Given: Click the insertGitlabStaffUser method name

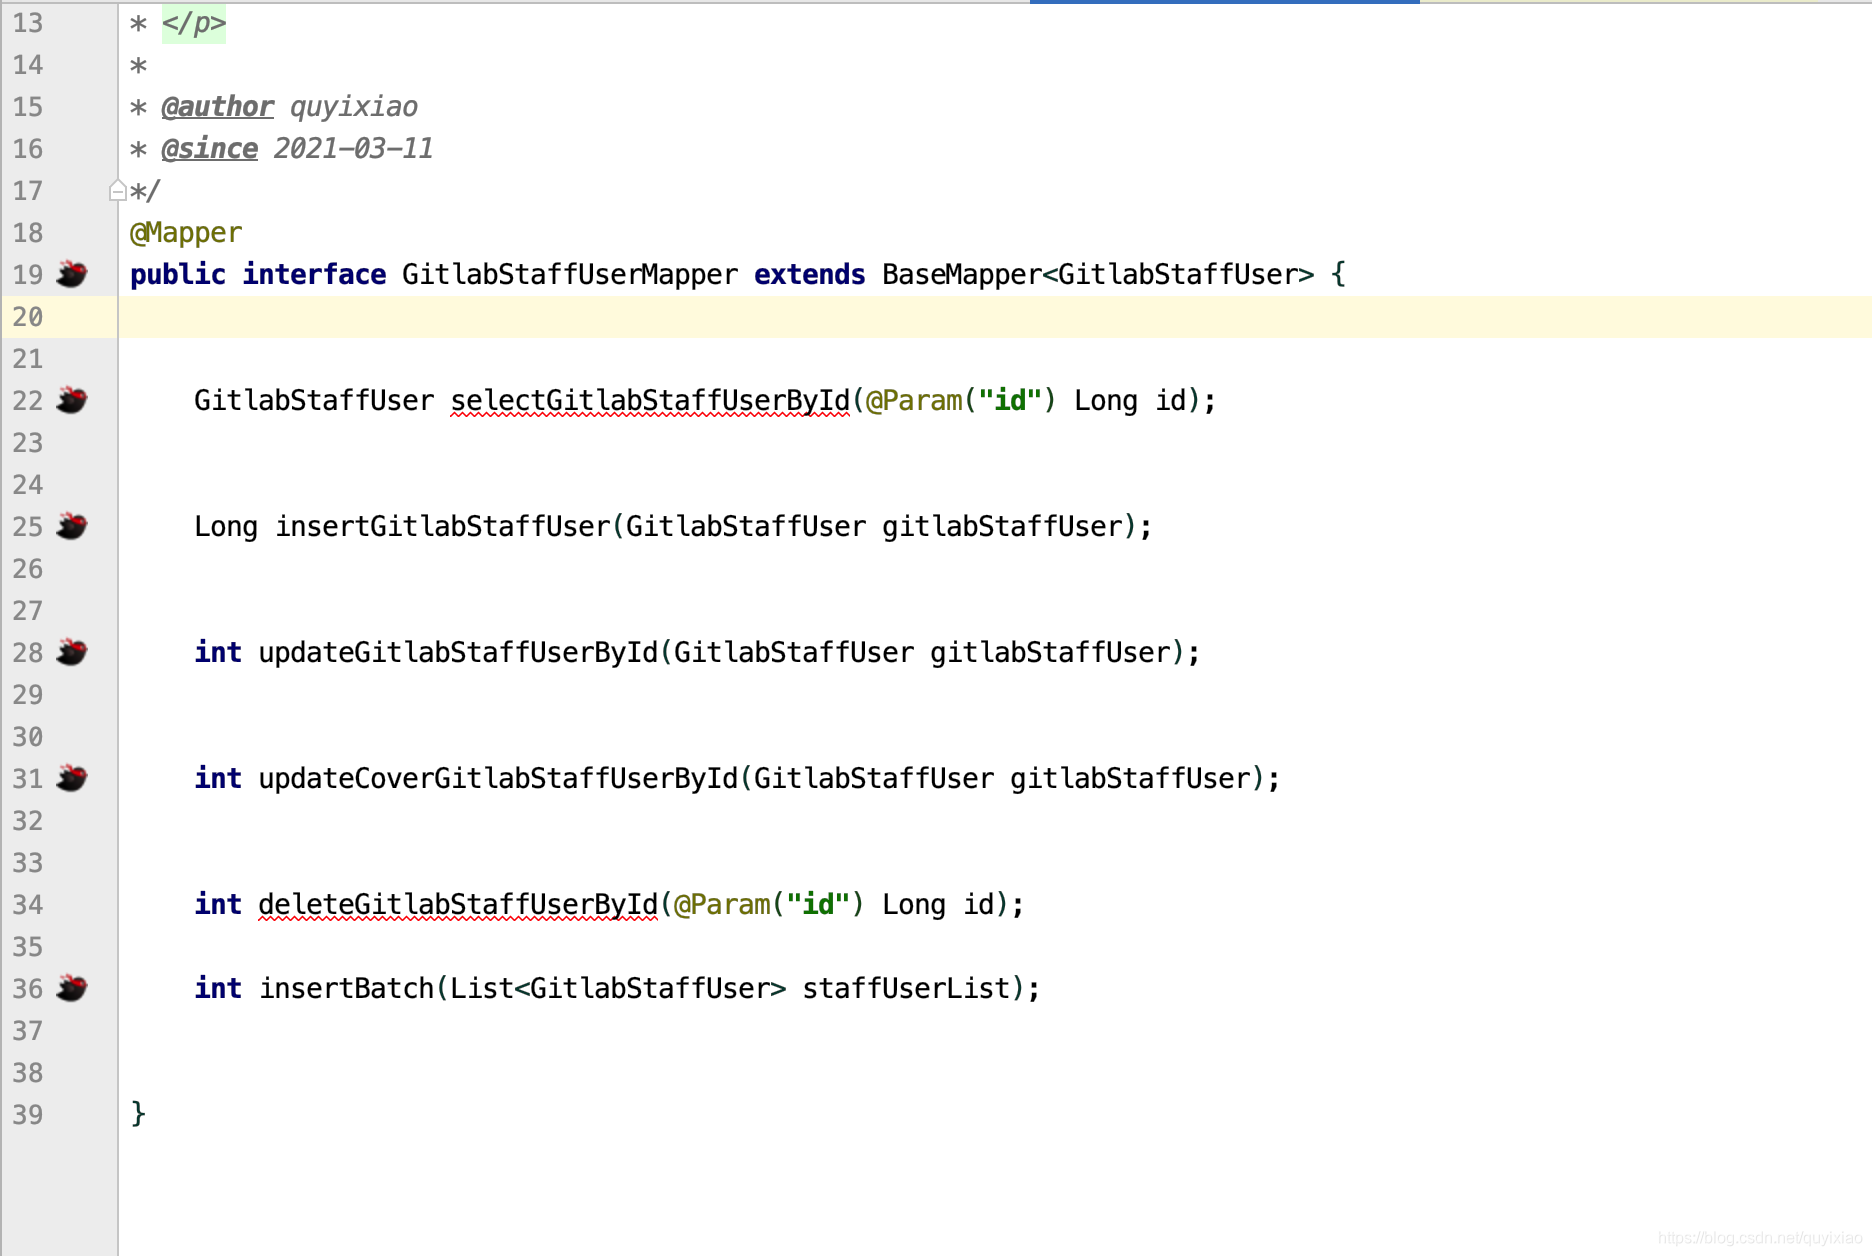Looking at the screenshot, I should click(443, 526).
